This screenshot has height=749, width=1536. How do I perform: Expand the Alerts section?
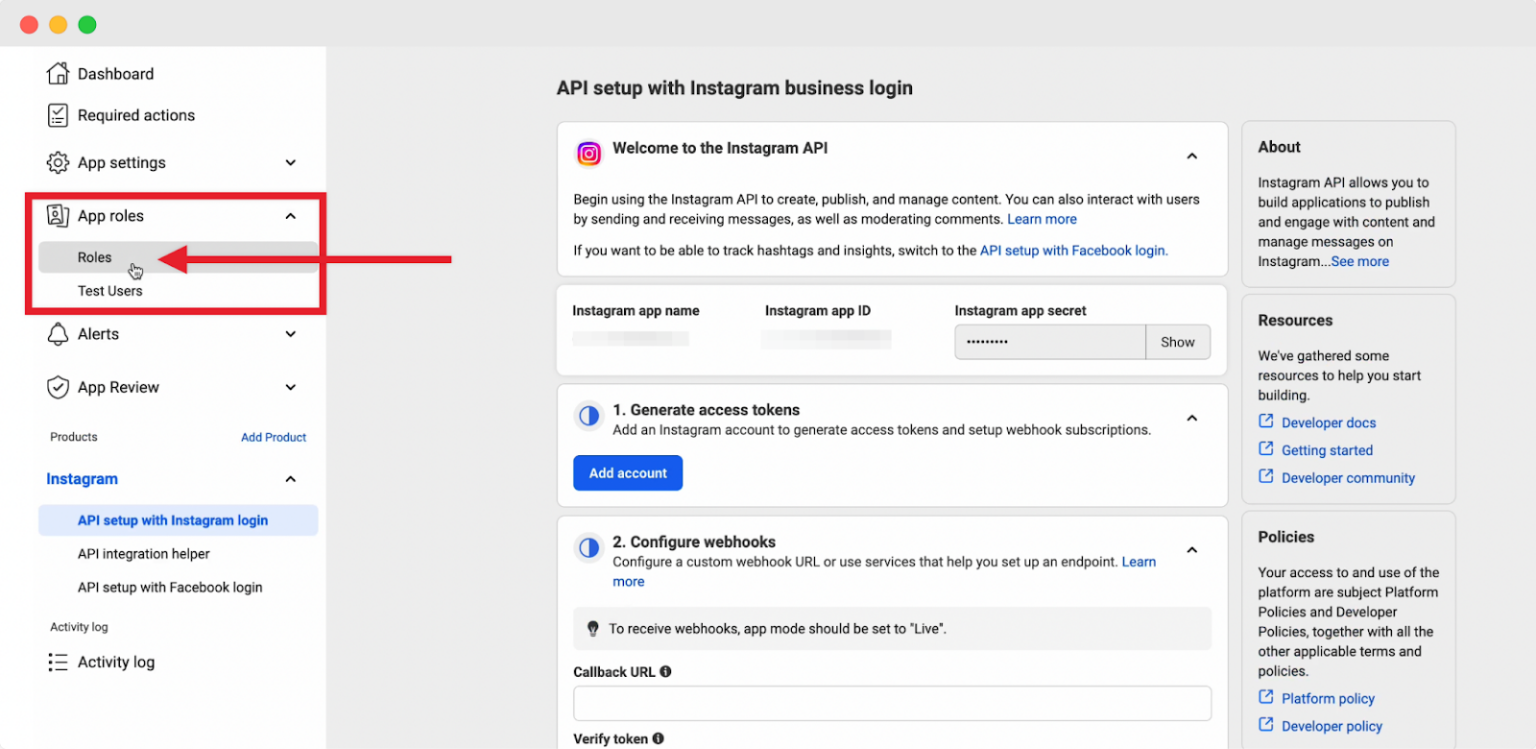(290, 333)
